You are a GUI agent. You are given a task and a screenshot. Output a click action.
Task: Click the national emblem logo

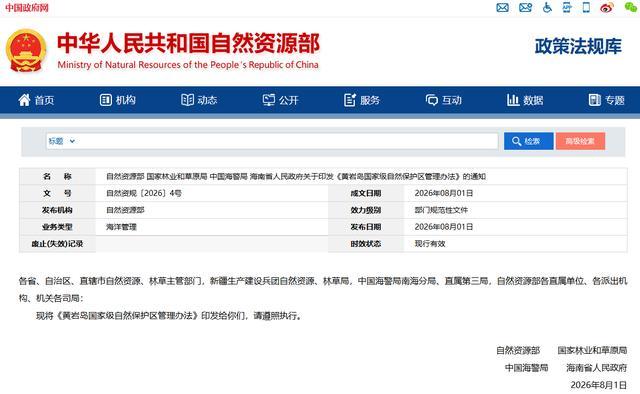tap(26, 50)
